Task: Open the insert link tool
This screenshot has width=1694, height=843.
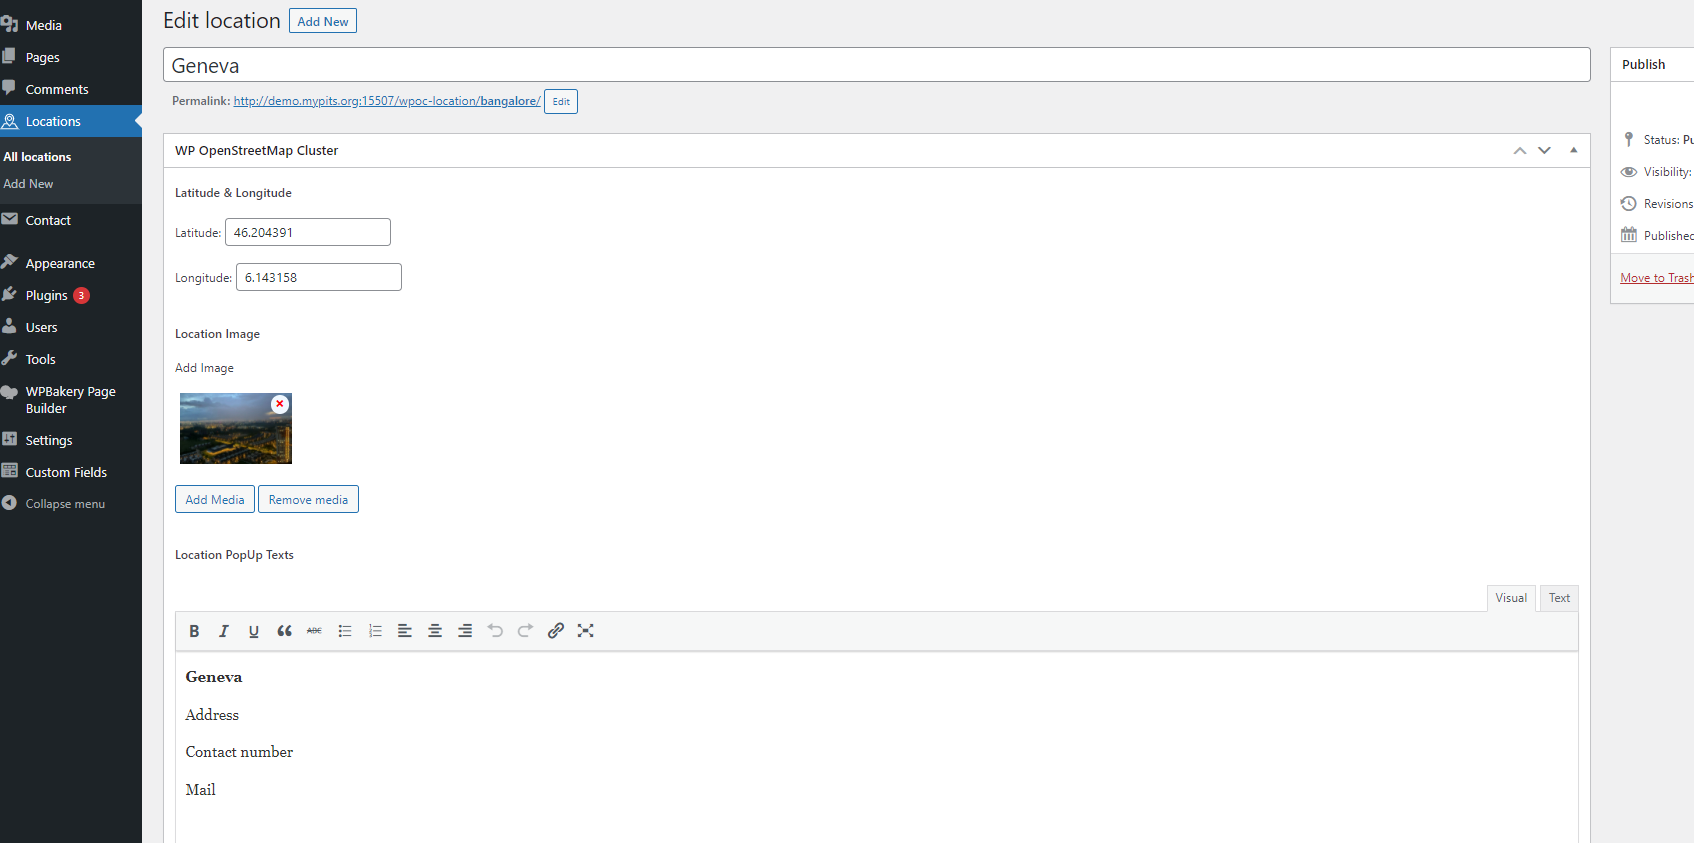Action: [x=556, y=631]
